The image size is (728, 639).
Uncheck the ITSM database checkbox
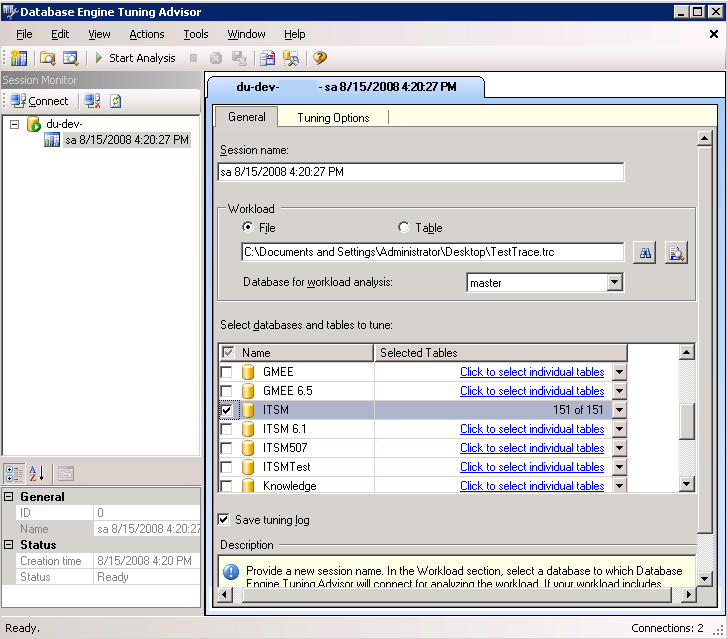click(x=227, y=410)
